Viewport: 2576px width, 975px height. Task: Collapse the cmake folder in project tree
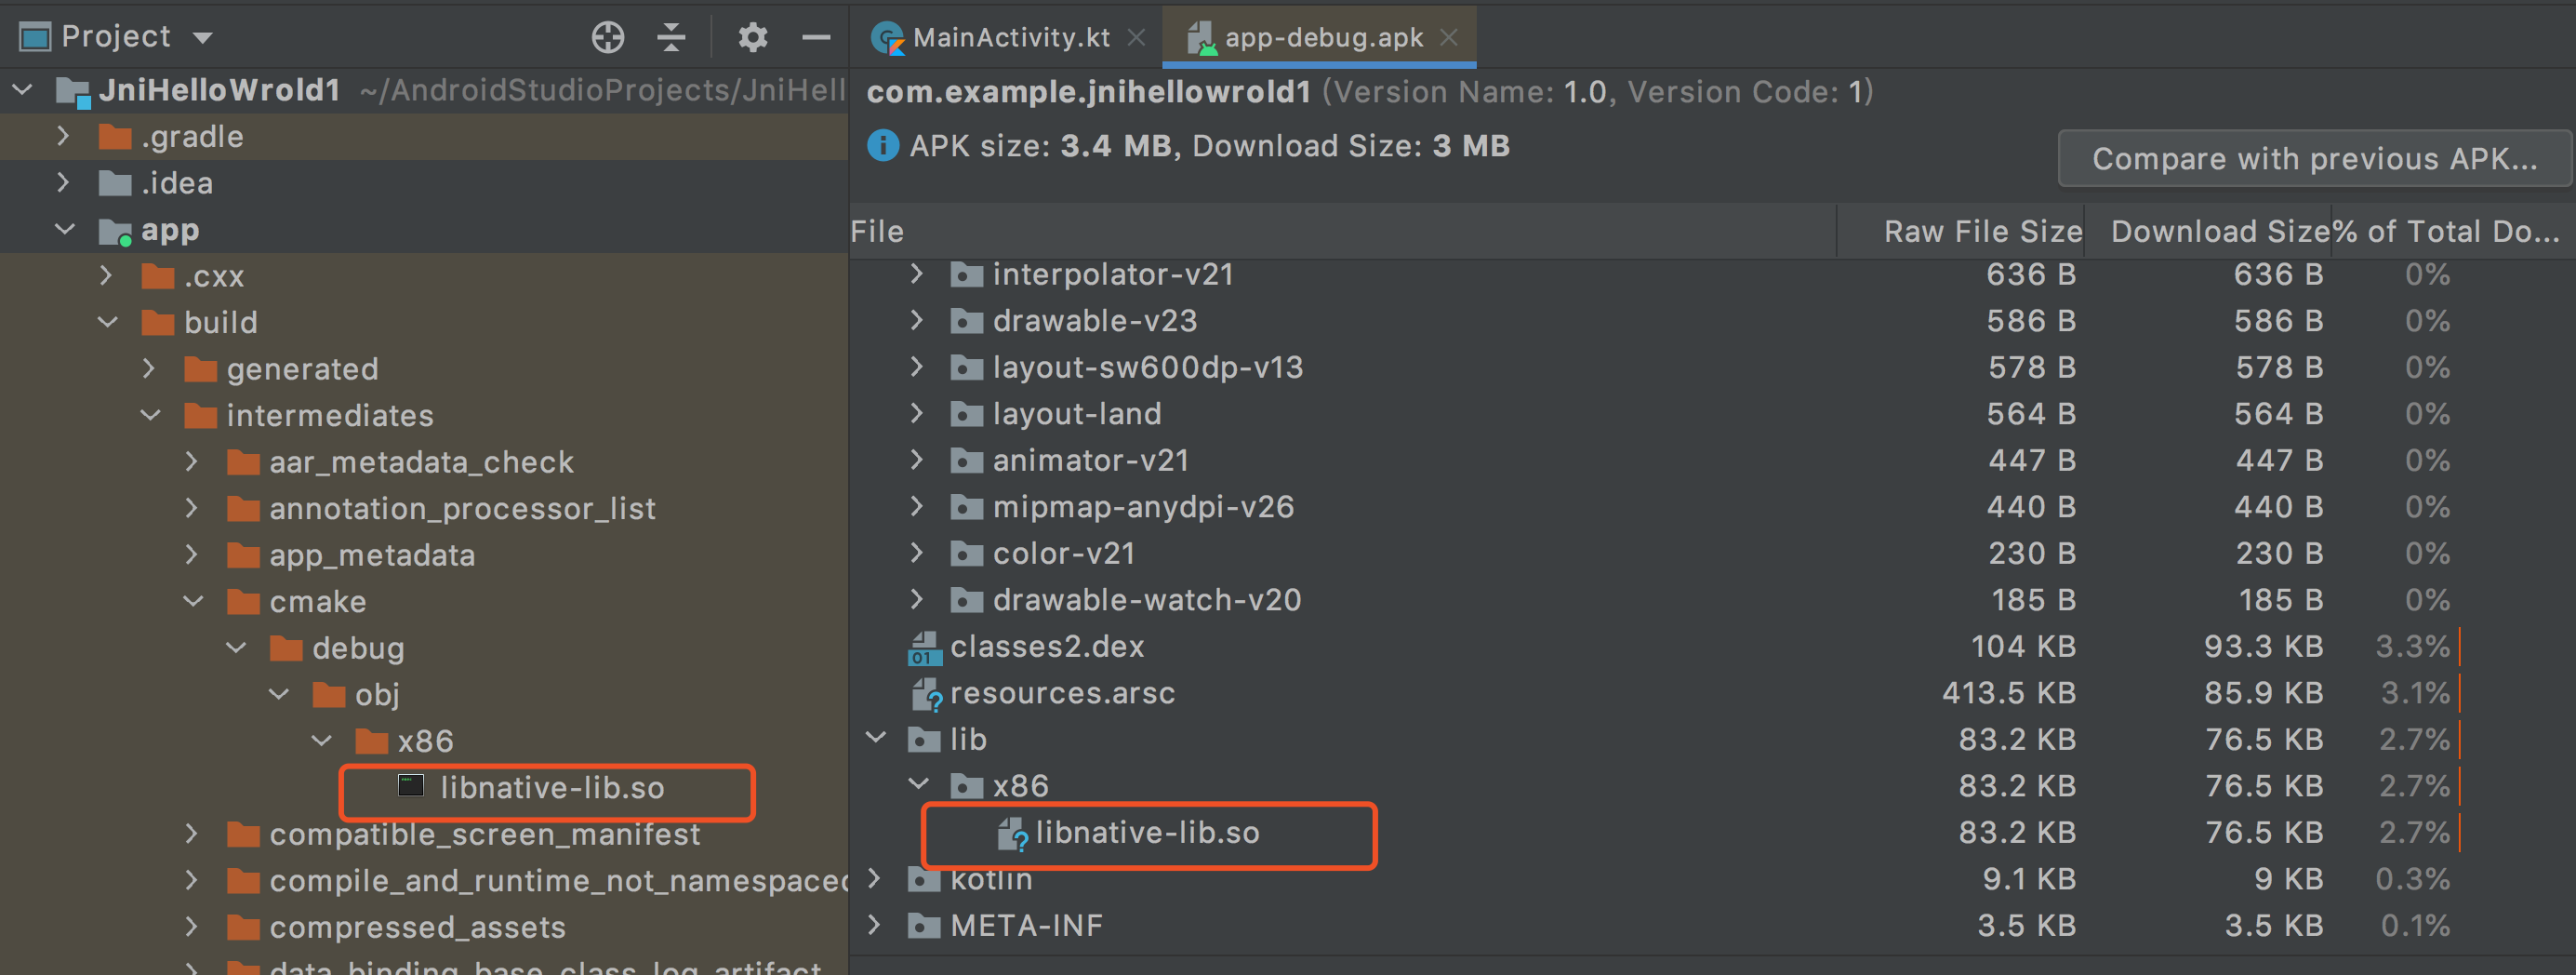[x=194, y=601]
